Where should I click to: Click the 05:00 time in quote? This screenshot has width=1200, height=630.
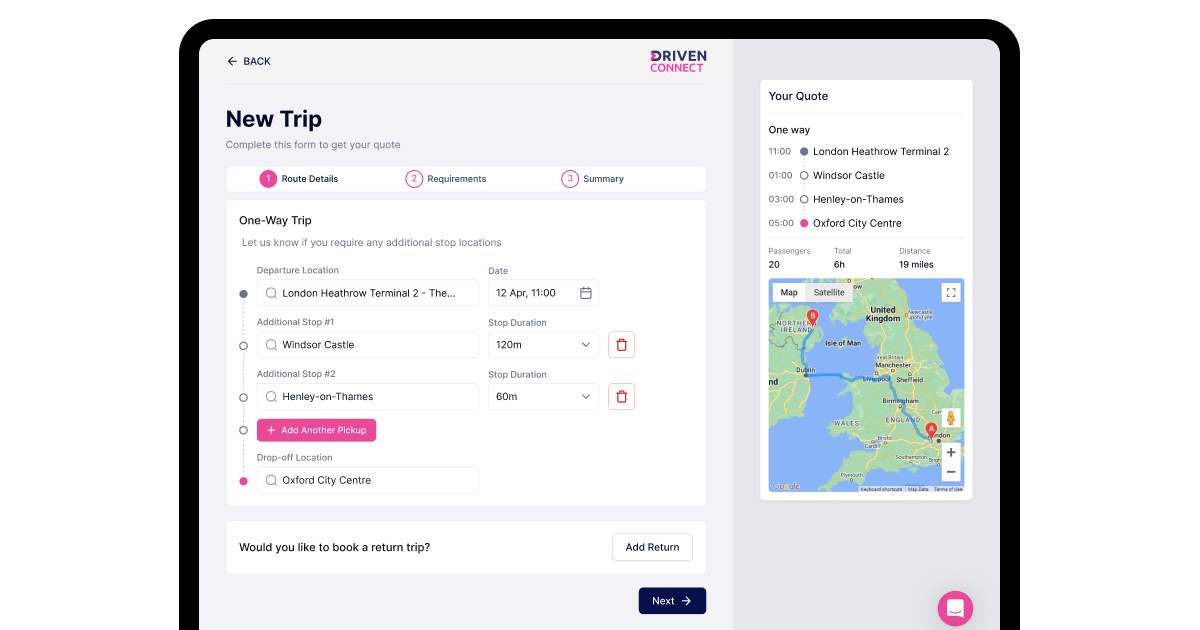[x=781, y=224]
